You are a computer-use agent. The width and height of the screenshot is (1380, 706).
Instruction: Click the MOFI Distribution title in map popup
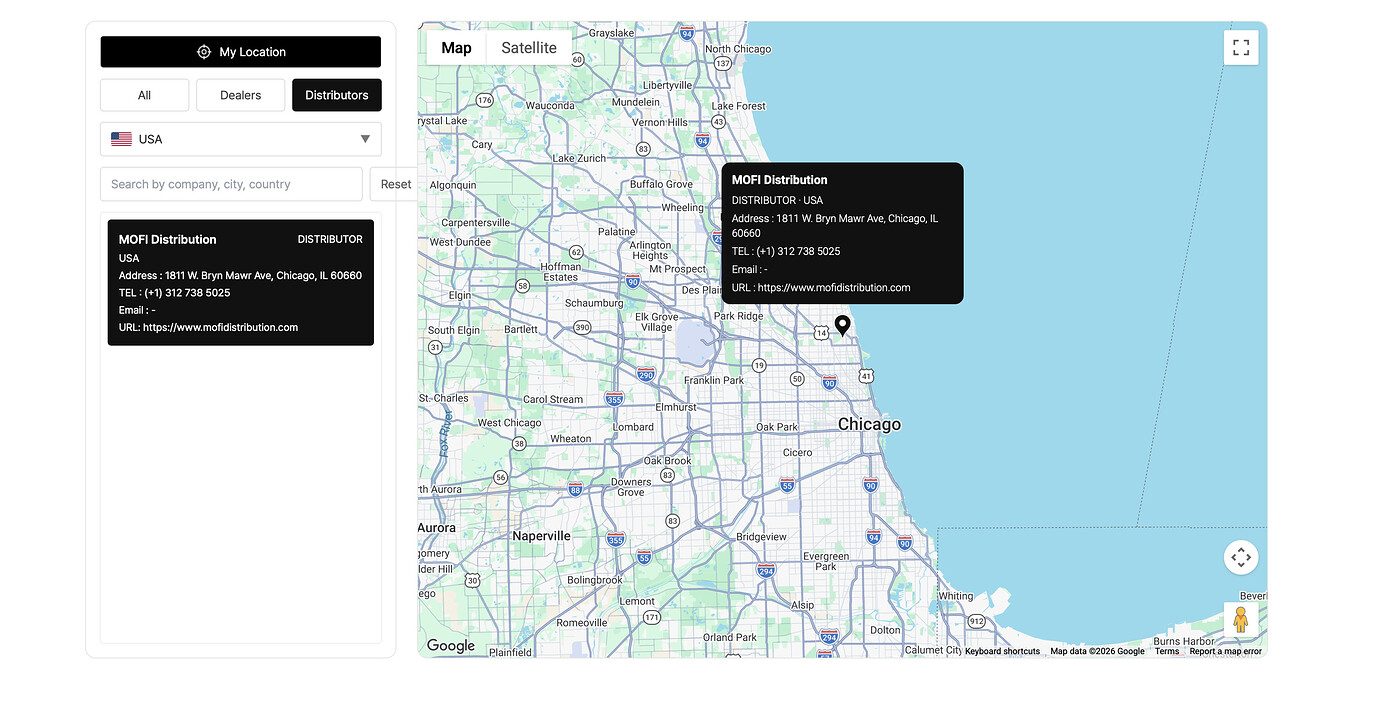click(779, 180)
